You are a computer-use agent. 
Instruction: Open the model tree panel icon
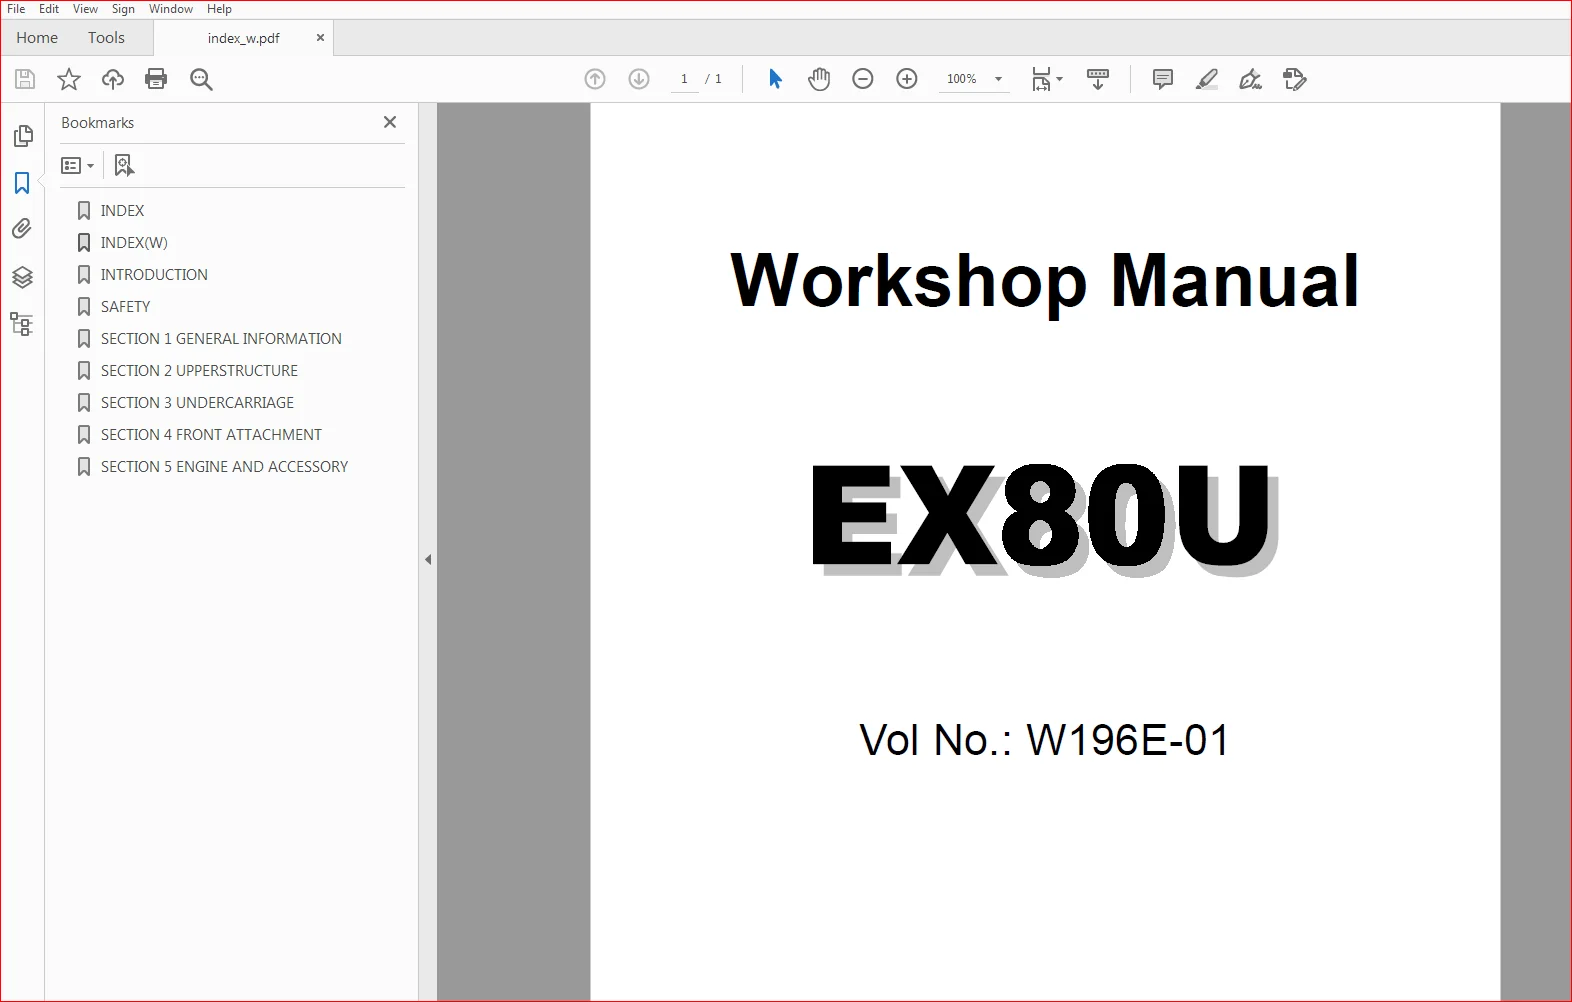(x=22, y=324)
